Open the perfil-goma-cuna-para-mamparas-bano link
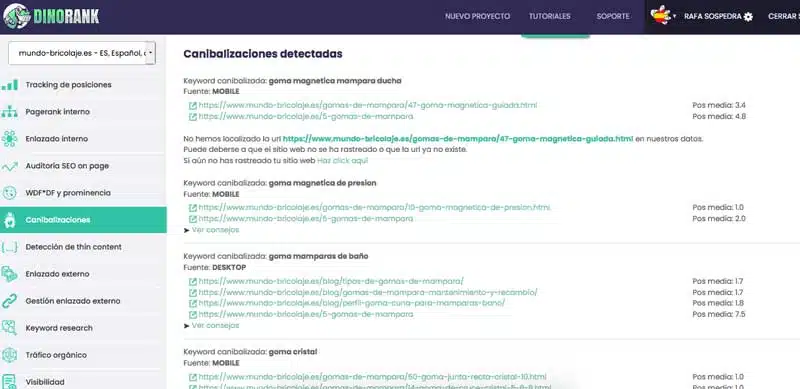This screenshot has height=389, width=800. pyautogui.click(x=352, y=303)
